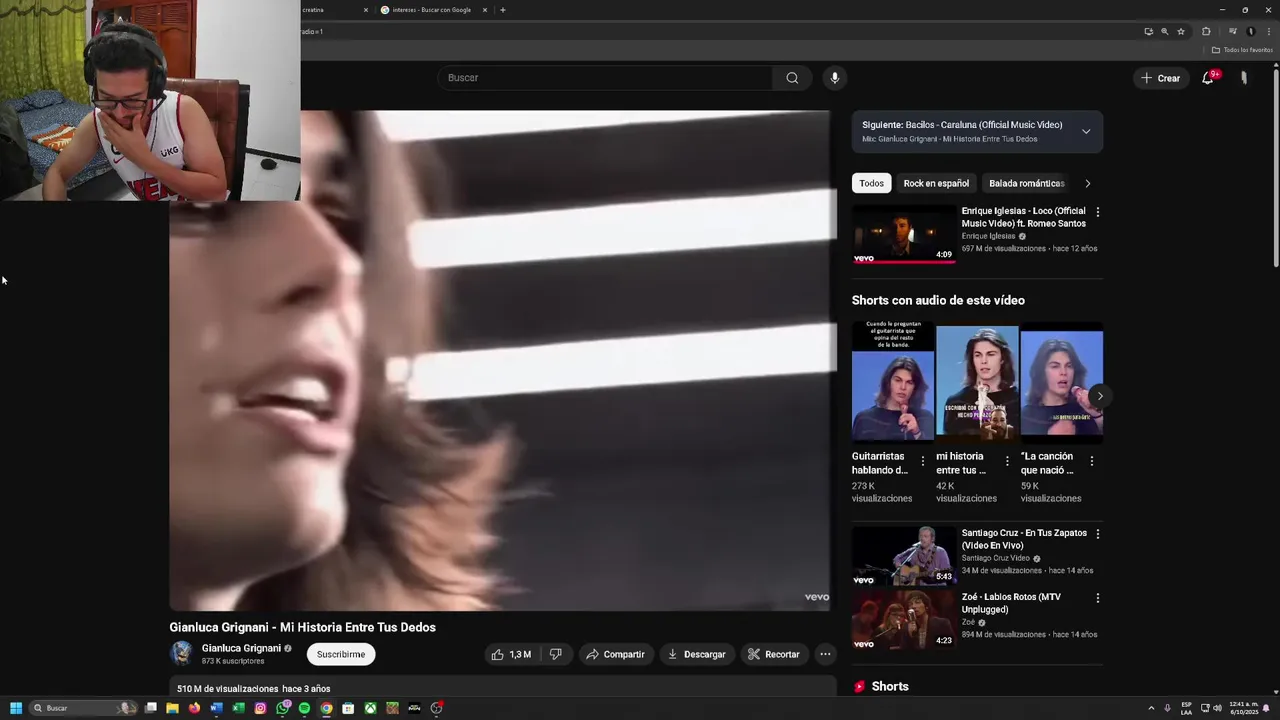
Task: Start voice search with microphone icon
Action: (x=834, y=78)
